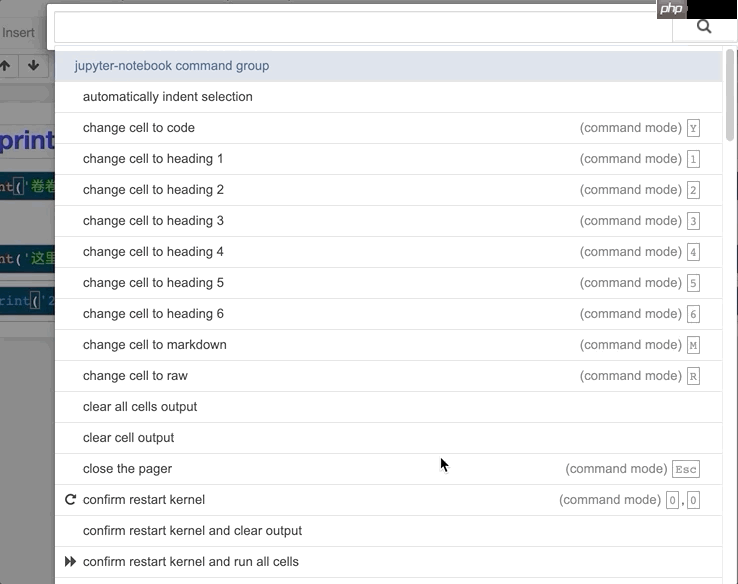Choose "change cell to markdown" command

[155, 345]
